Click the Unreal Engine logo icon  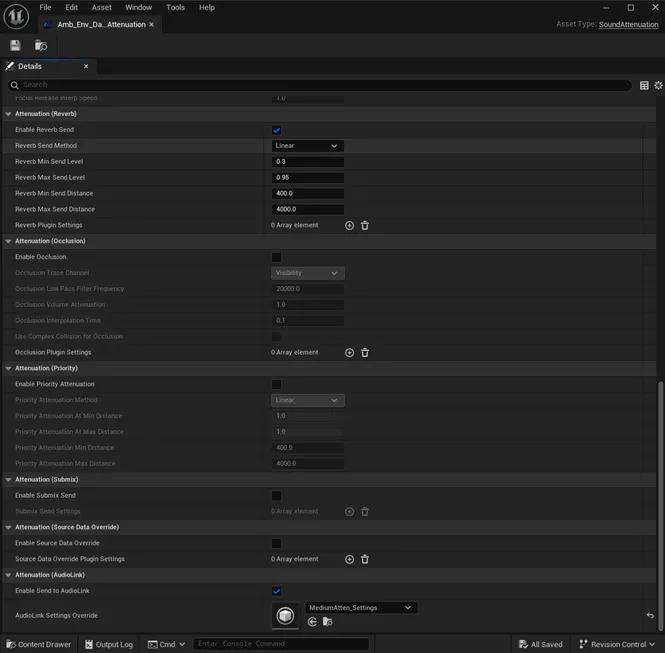click(16, 17)
